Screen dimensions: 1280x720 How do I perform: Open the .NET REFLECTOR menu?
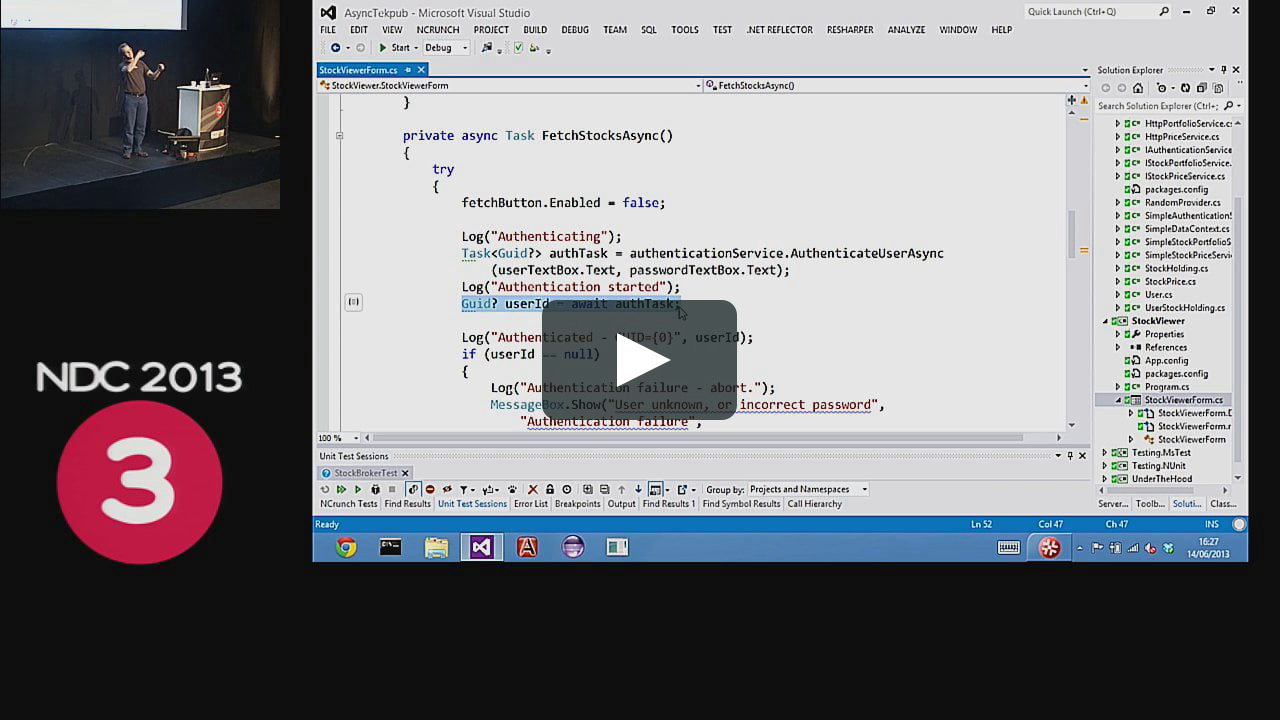point(780,30)
